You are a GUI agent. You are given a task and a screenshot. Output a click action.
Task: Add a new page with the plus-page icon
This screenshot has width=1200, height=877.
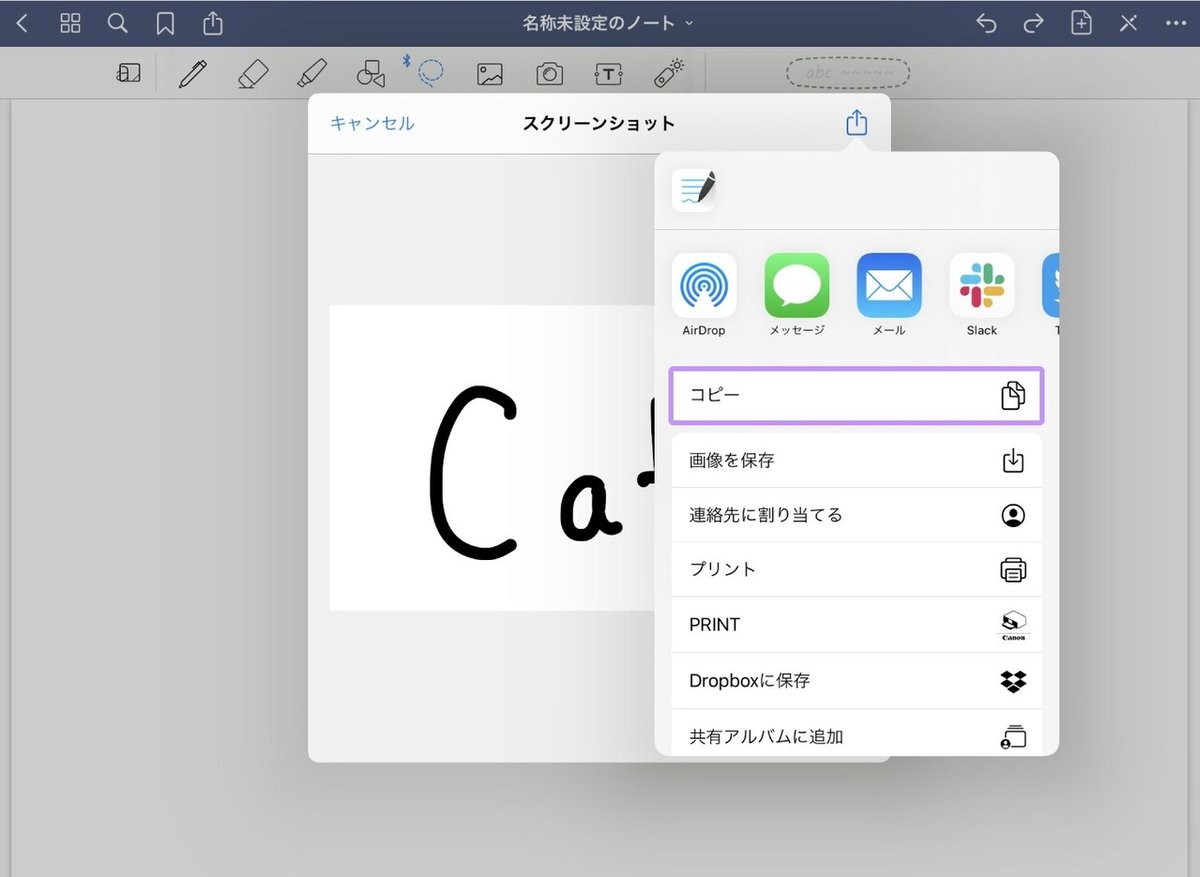point(1081,22)
